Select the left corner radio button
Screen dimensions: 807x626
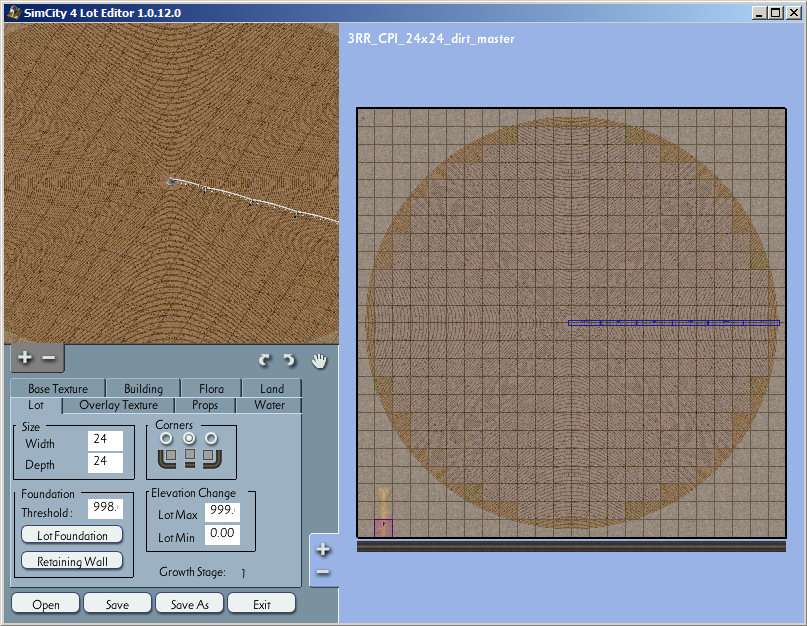166,438
